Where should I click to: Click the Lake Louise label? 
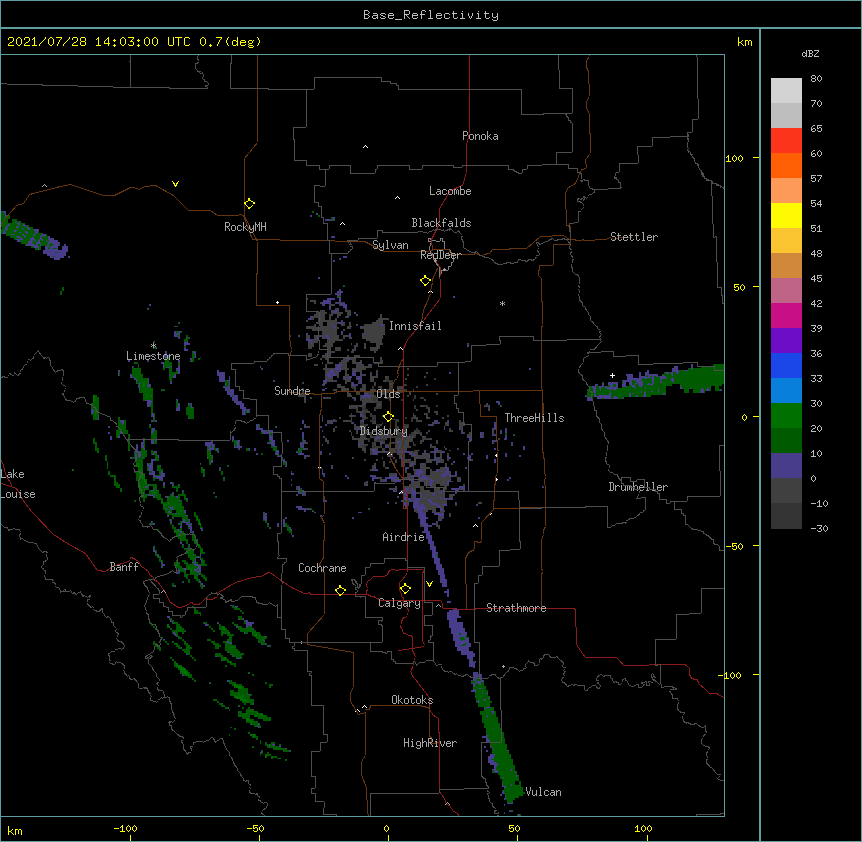pos(18,484)
